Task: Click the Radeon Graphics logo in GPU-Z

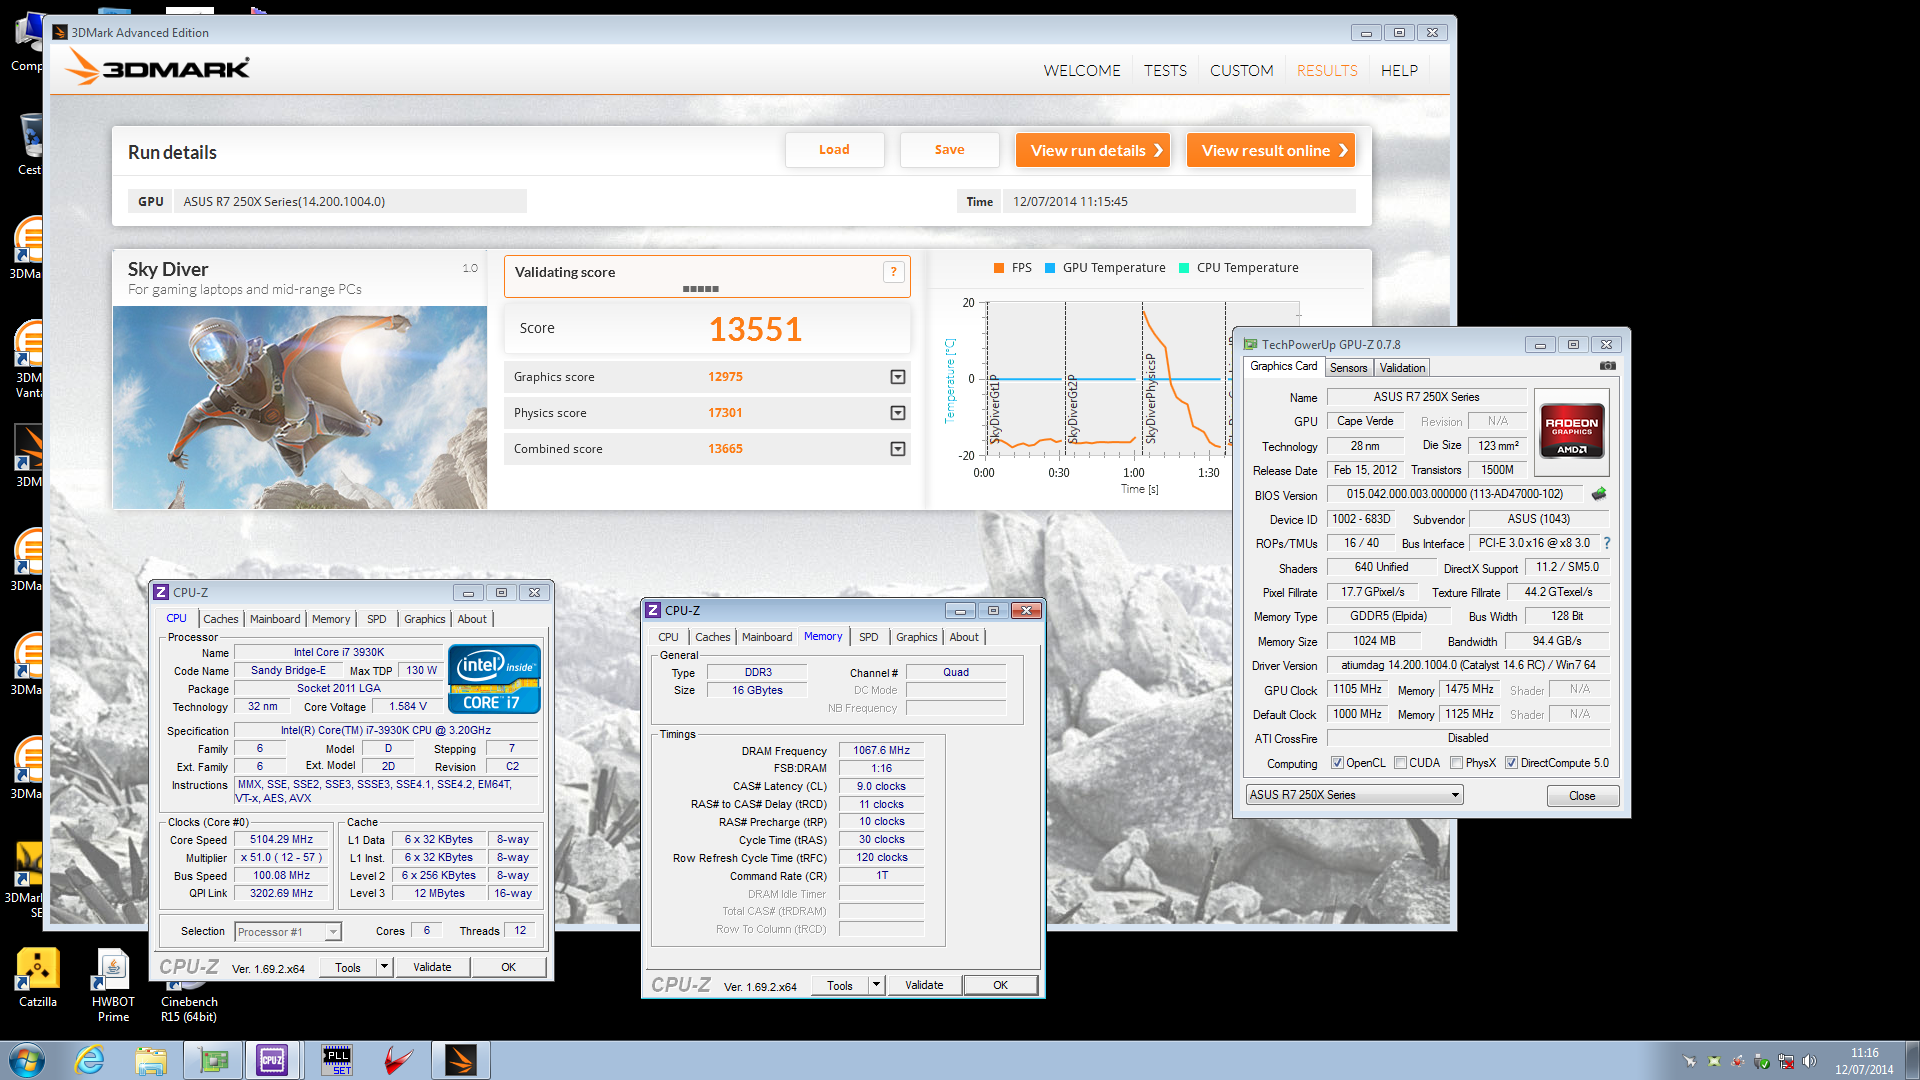Action: 1571,432
